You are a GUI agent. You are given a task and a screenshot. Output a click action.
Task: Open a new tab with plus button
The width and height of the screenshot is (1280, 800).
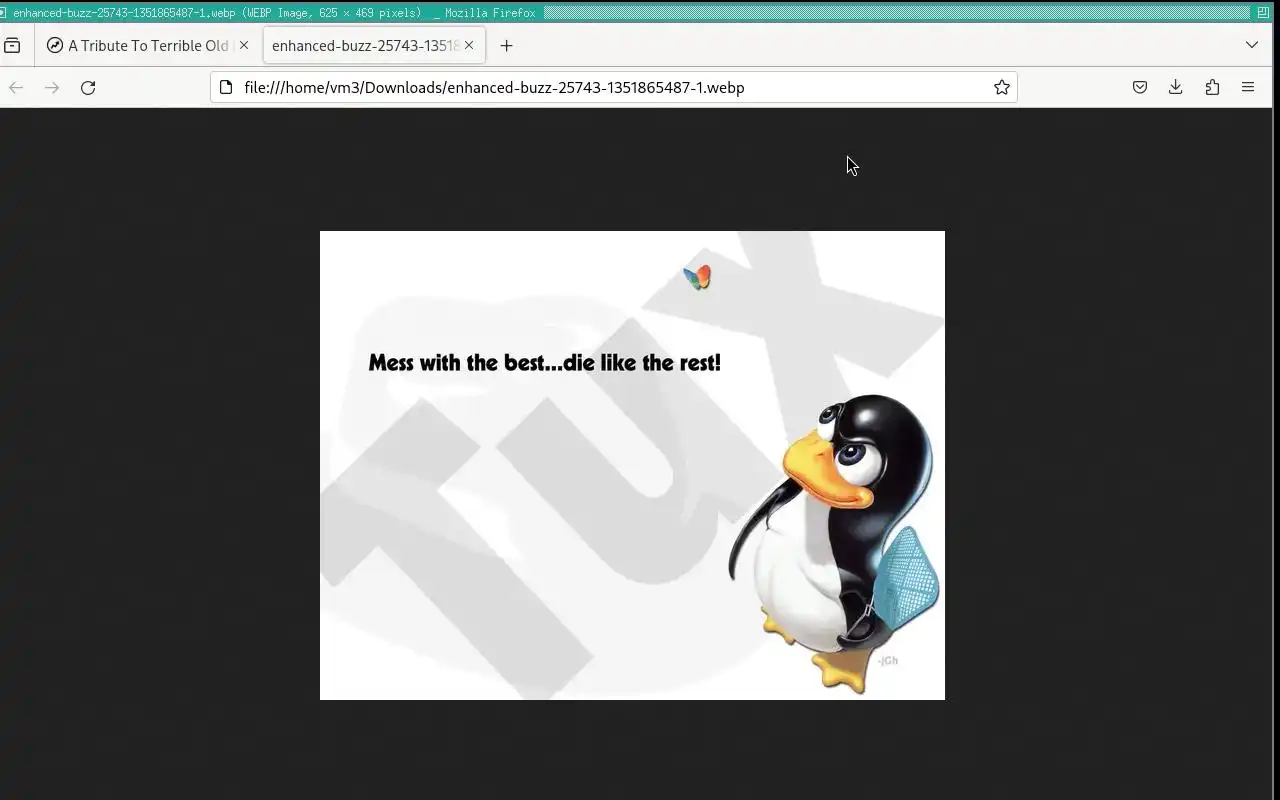506,45
